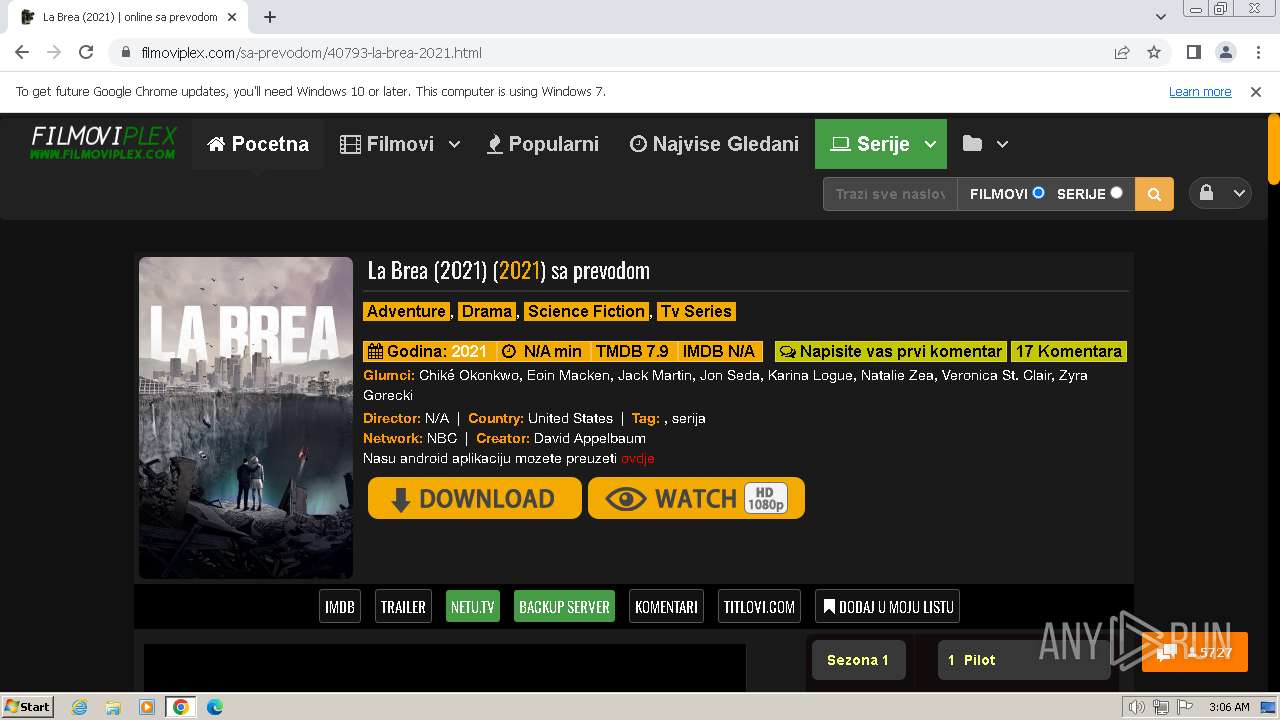Open Windows Media Player in taskbar
The image size is (1280, 720).
[147, 707]
